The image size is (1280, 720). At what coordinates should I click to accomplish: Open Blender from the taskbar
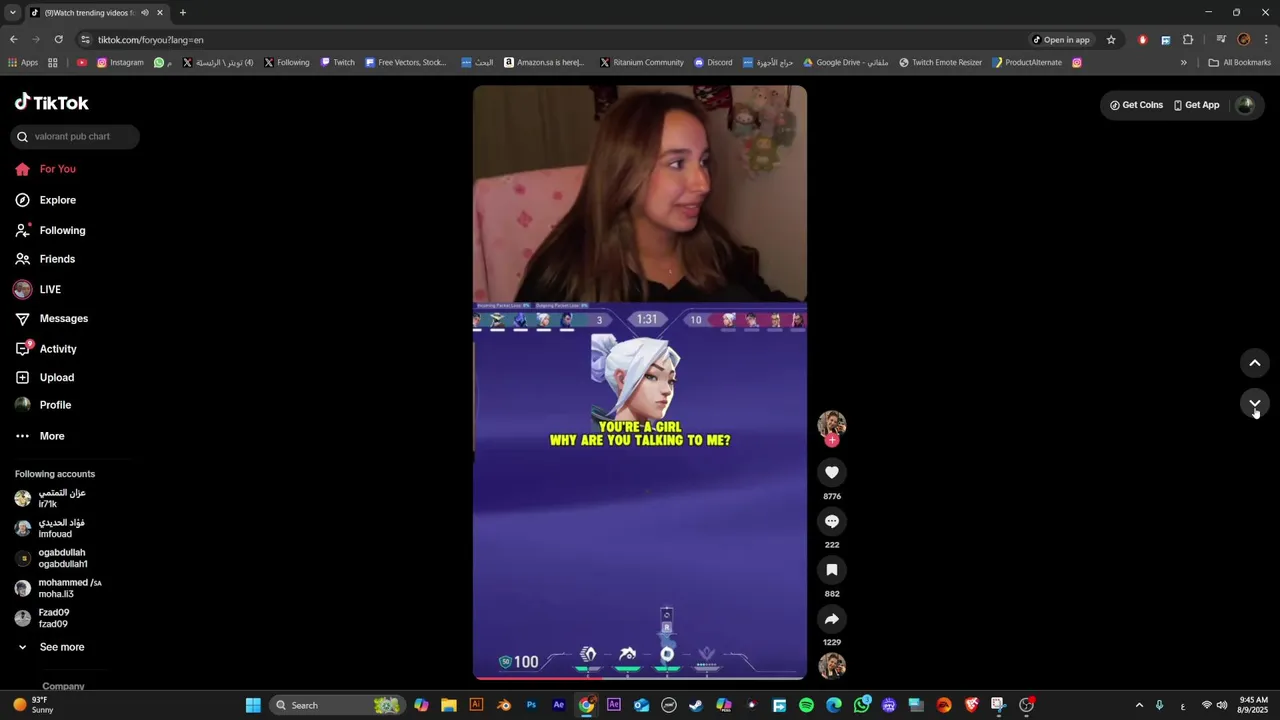pos(504,705)
